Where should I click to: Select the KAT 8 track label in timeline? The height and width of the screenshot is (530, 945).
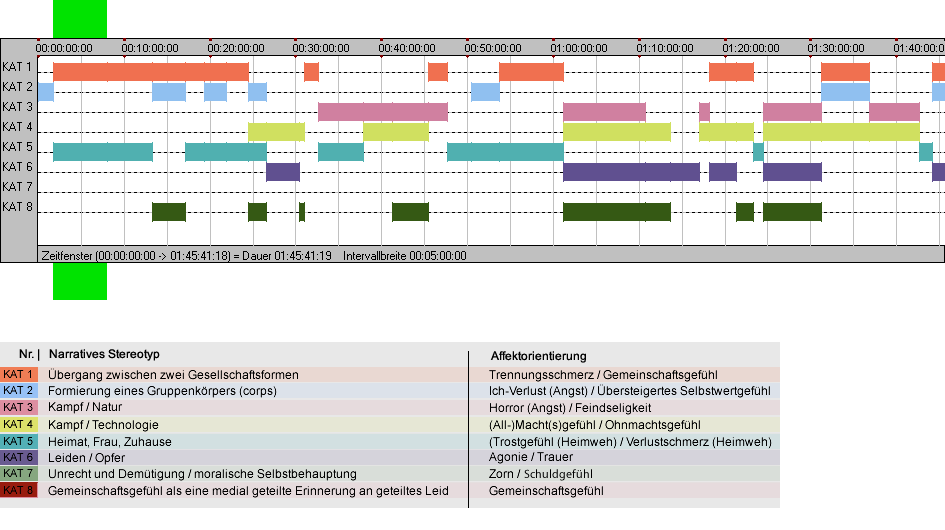tap(17, 207)
